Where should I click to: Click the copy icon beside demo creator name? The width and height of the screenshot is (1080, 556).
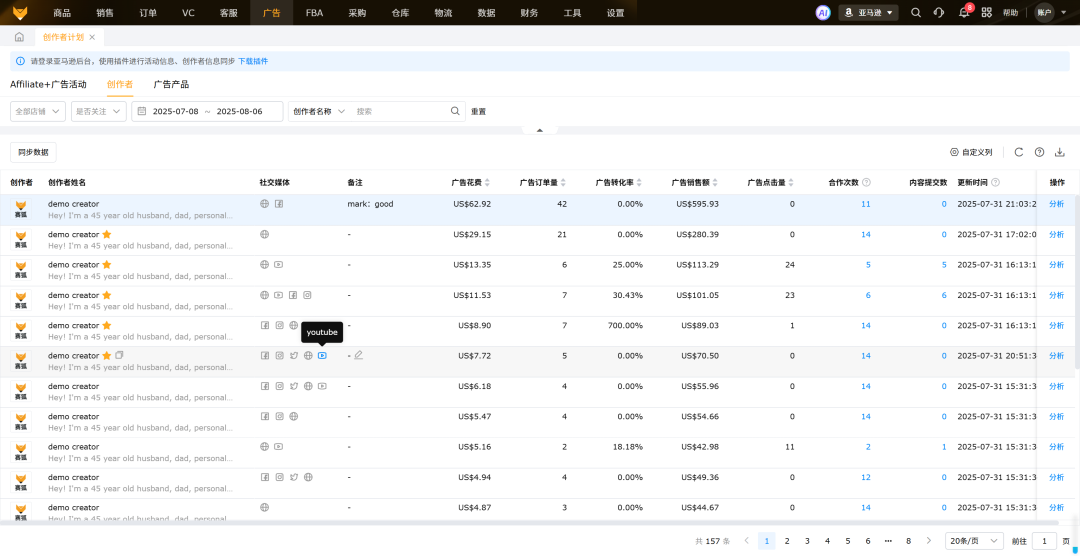point(119,355)
